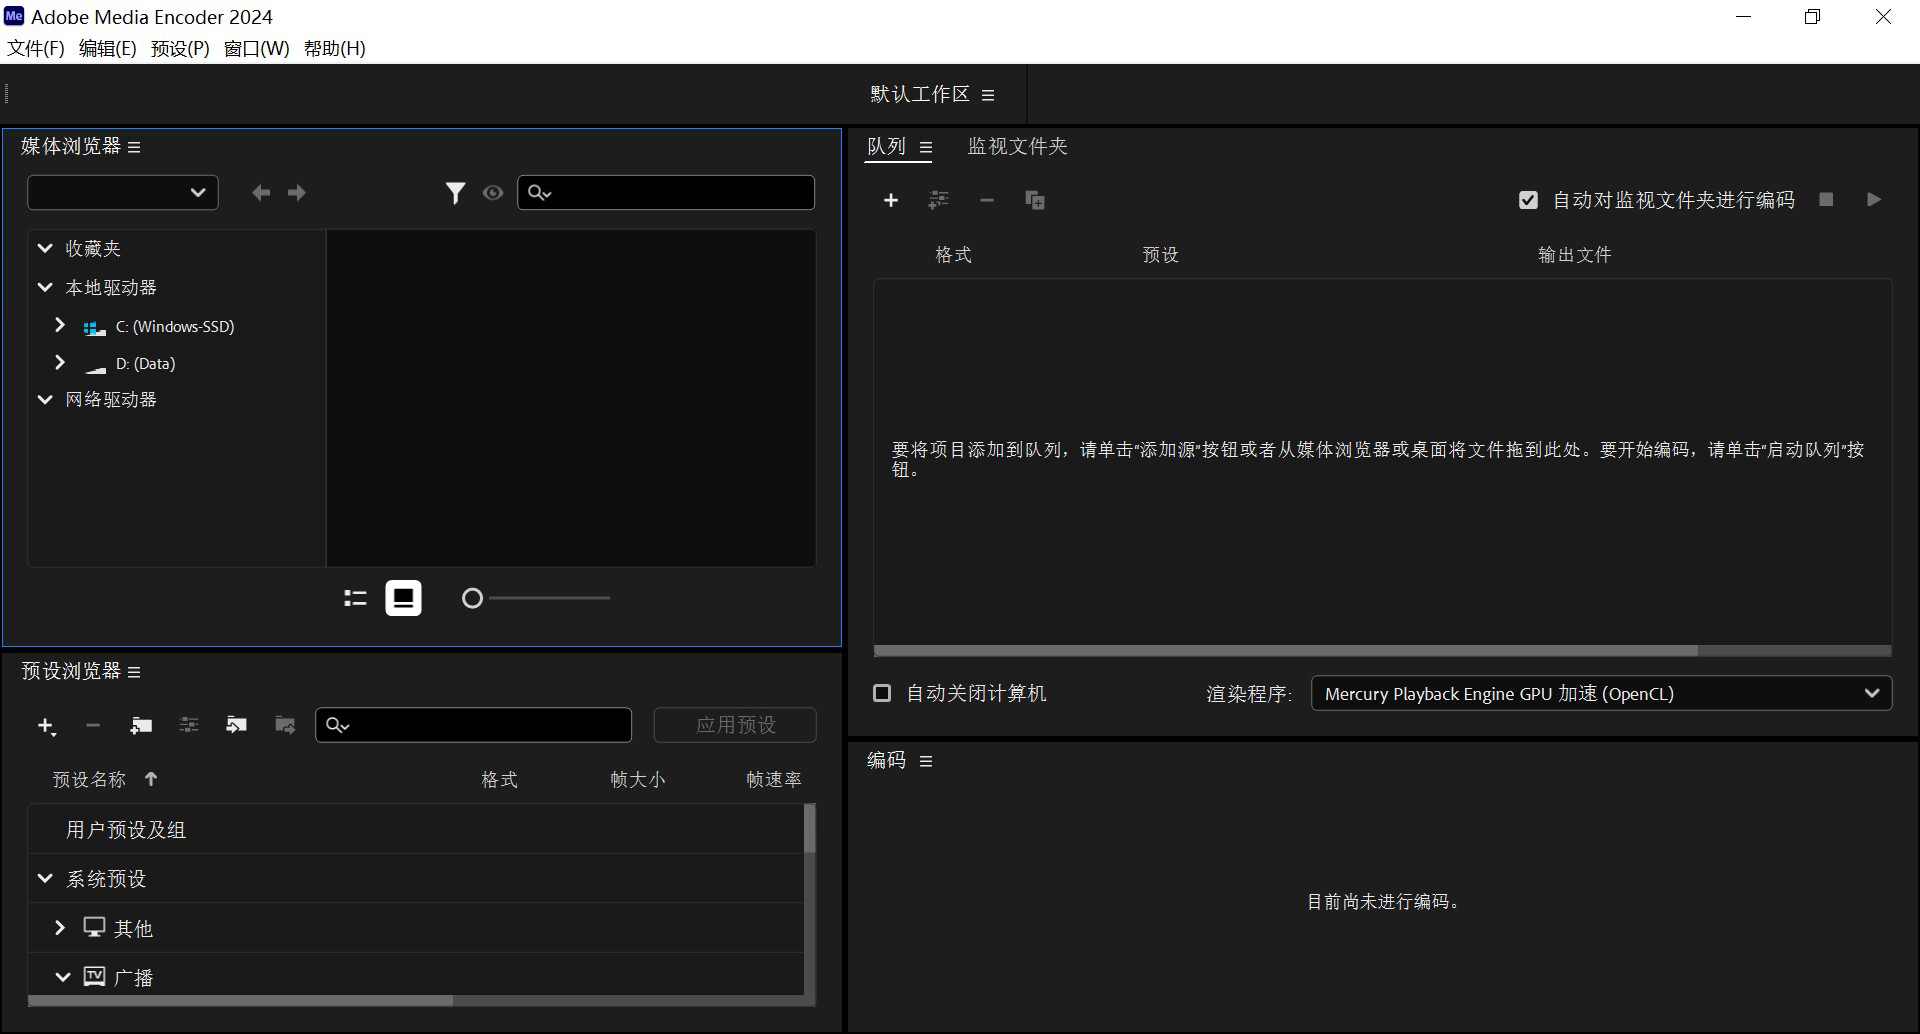Image resolution: width=1920 pixels, height=1034 pixels.
Task: Click the Add Output settings icon in queue
Action: tap(938, 200)
